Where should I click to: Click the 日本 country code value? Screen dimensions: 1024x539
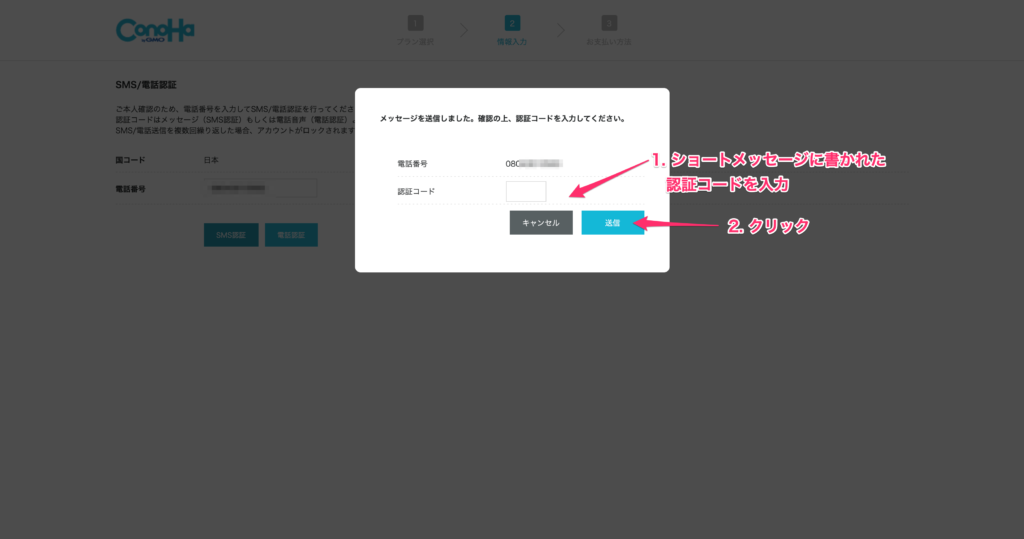[x=211, y=160]
